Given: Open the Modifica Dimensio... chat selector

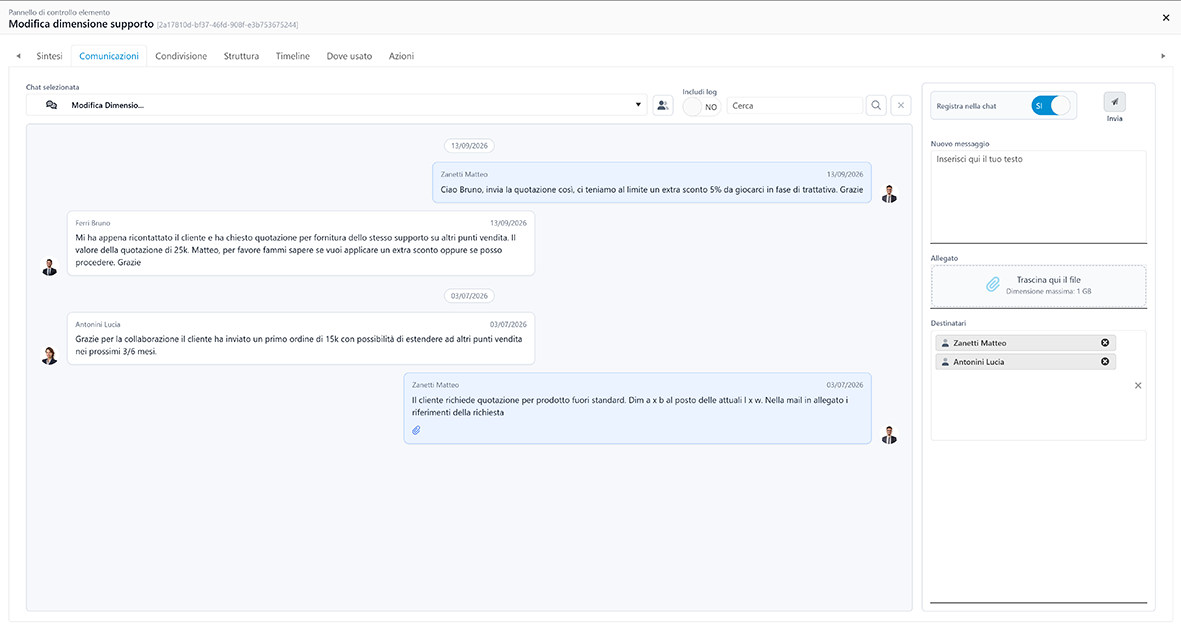Looking at the screenshot, I should click(336, 105).
